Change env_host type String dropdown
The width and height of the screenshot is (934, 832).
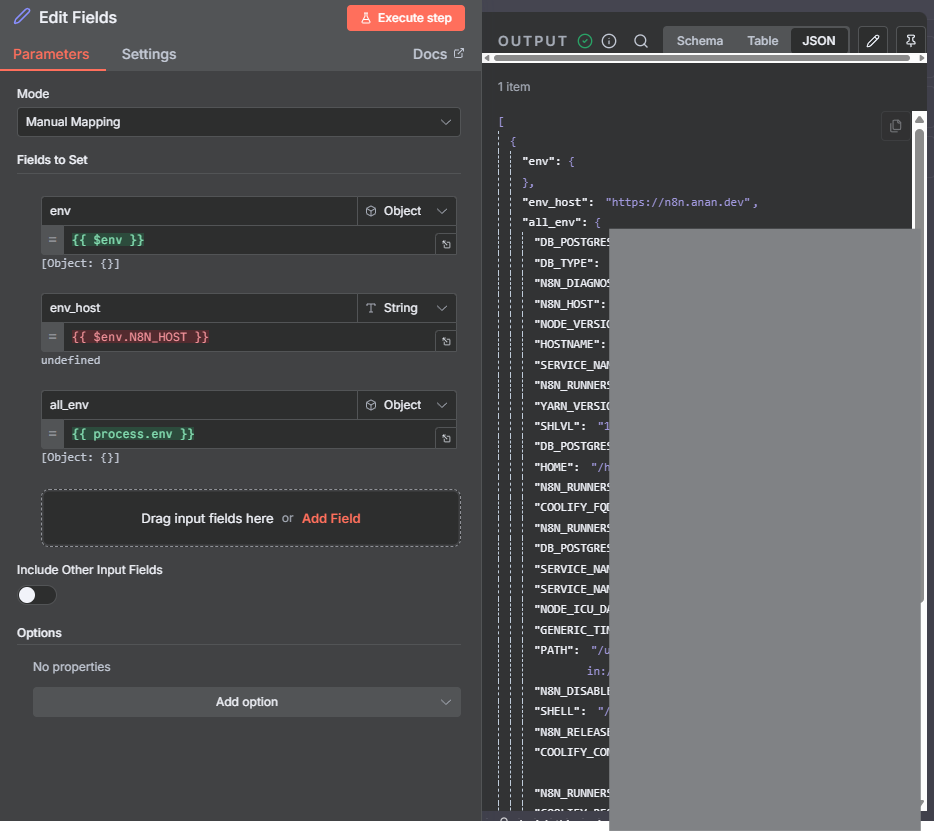(x=407, y=308)
